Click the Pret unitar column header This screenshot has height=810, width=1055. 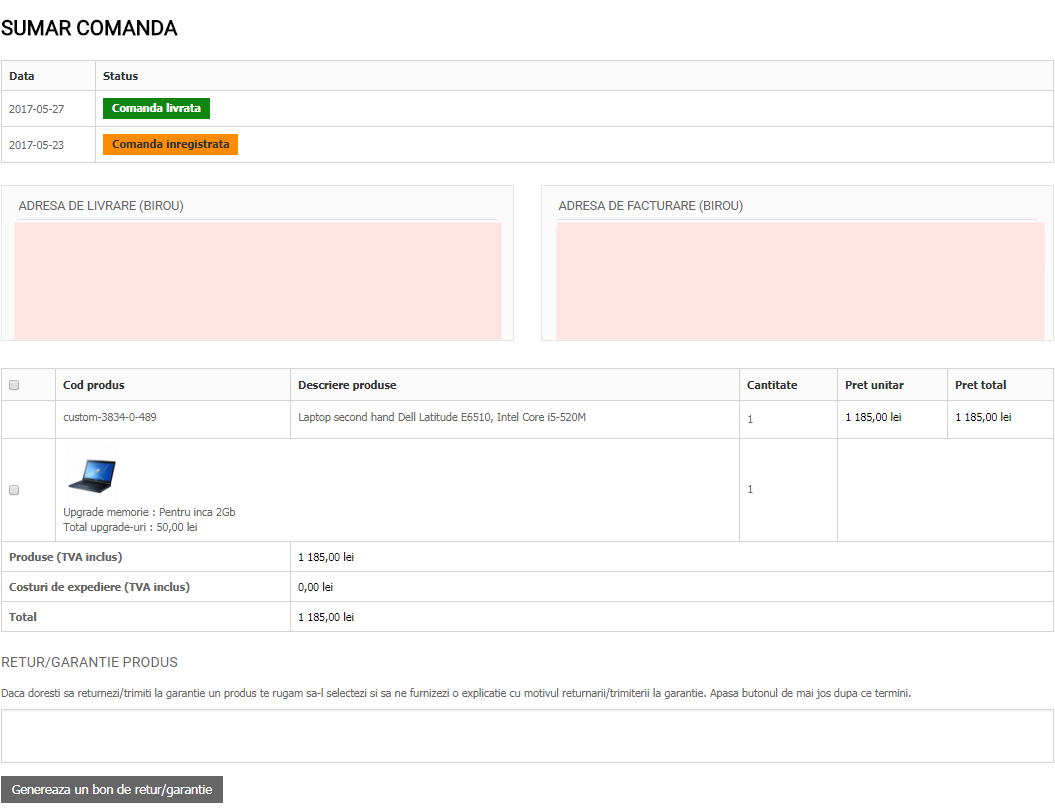pos(874,385)
